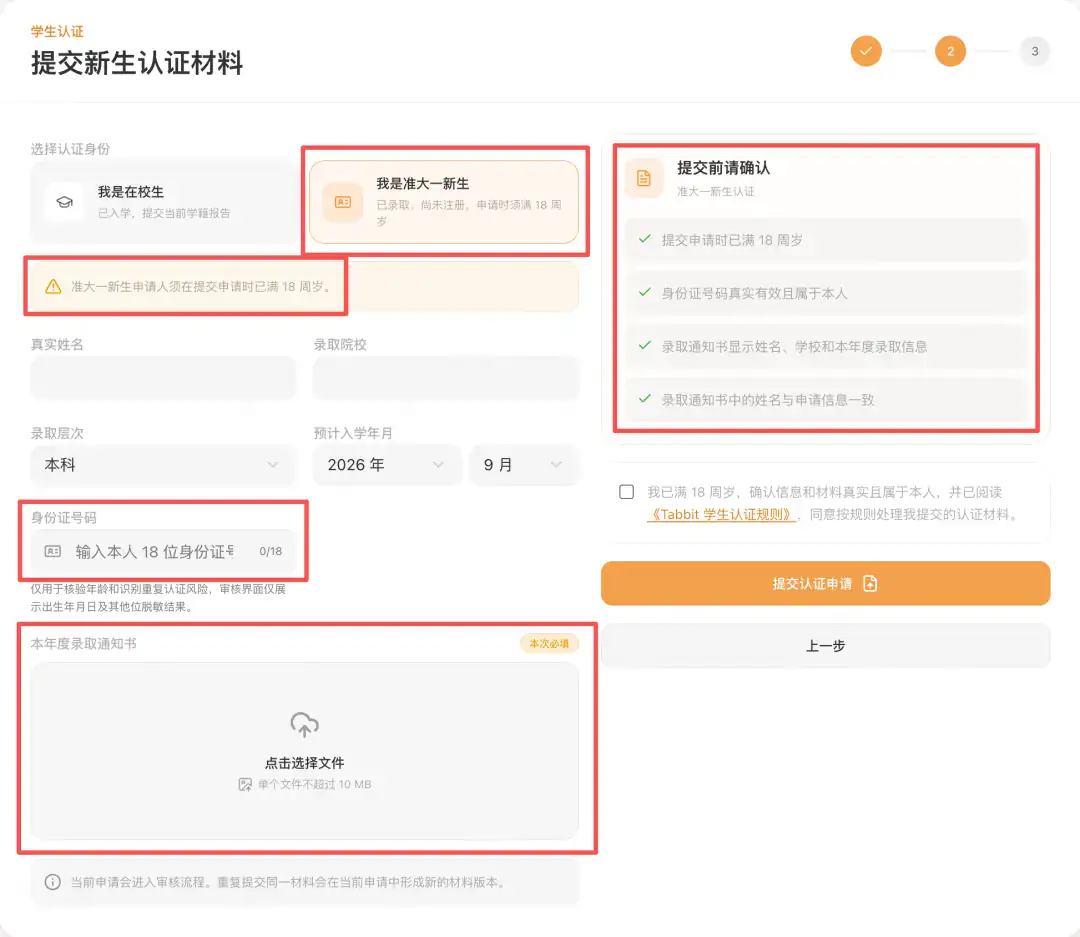Go back with the 上一步 button

coord(825,646)
